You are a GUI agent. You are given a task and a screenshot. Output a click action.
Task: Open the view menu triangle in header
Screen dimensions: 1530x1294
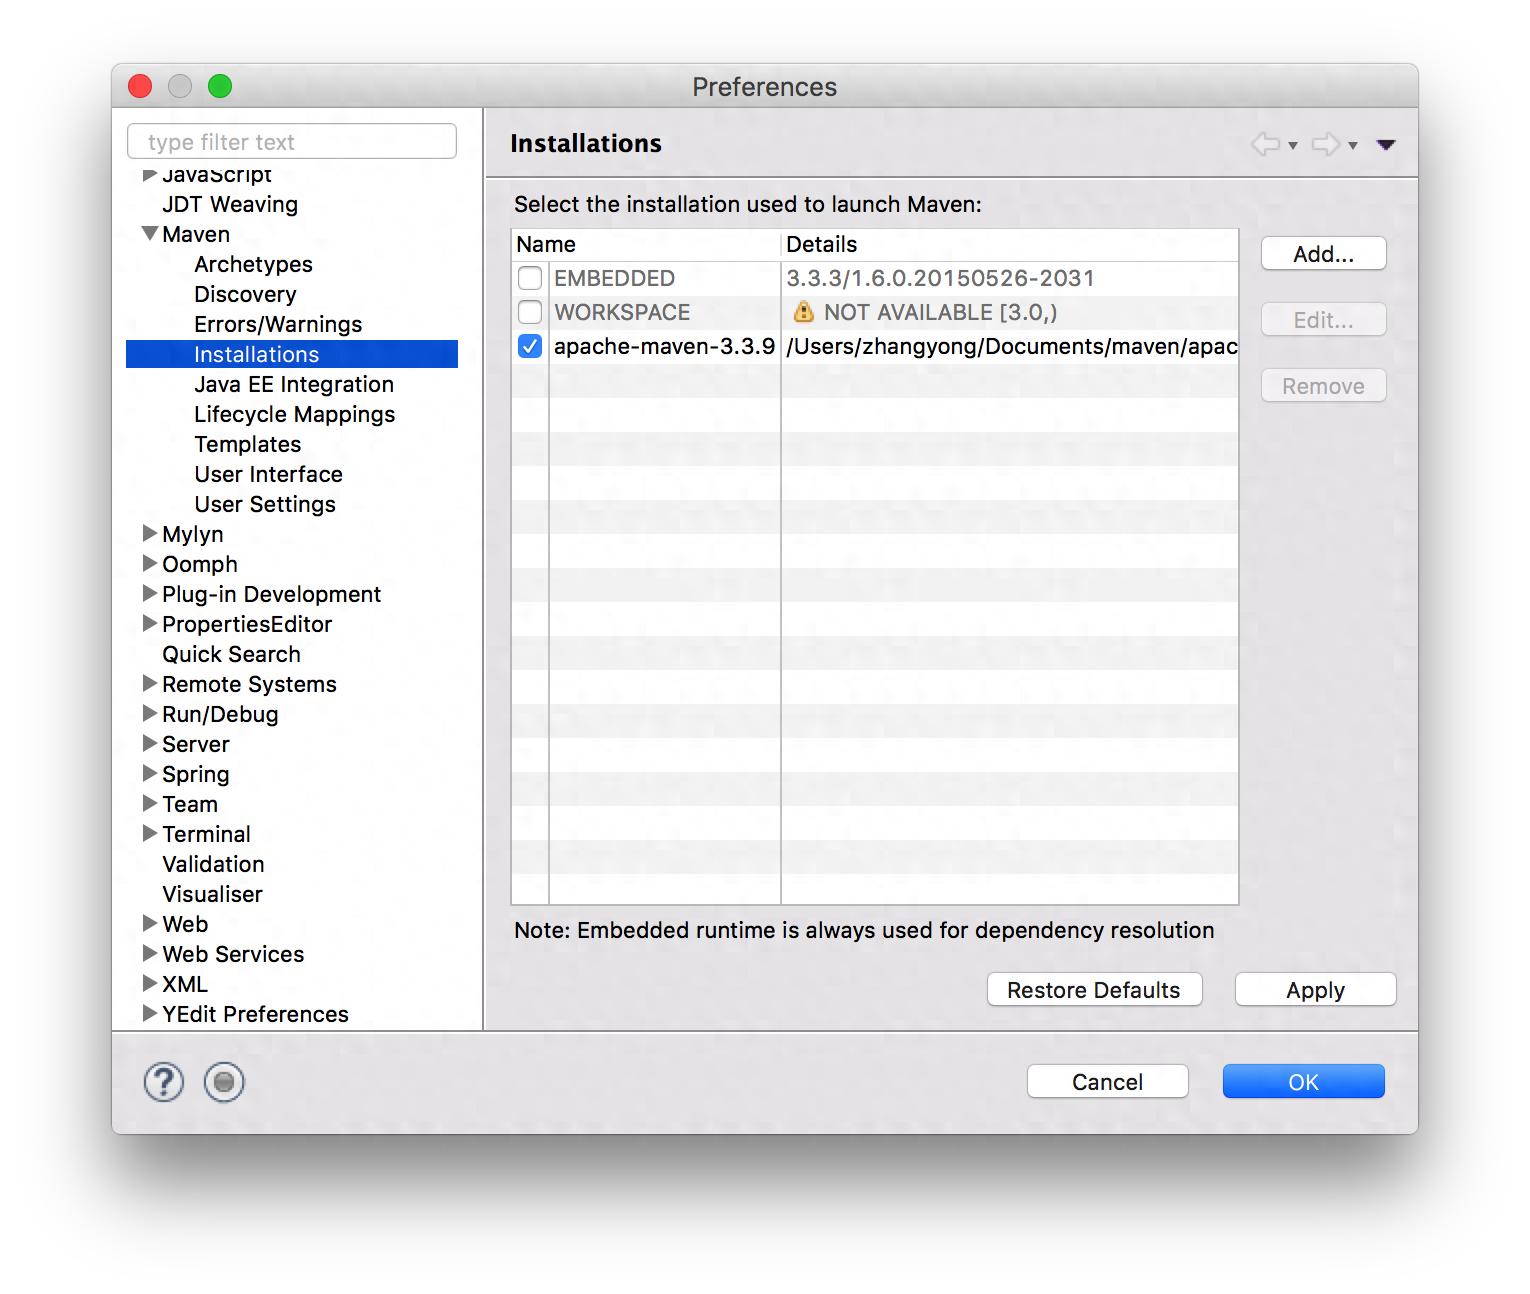1386,145
